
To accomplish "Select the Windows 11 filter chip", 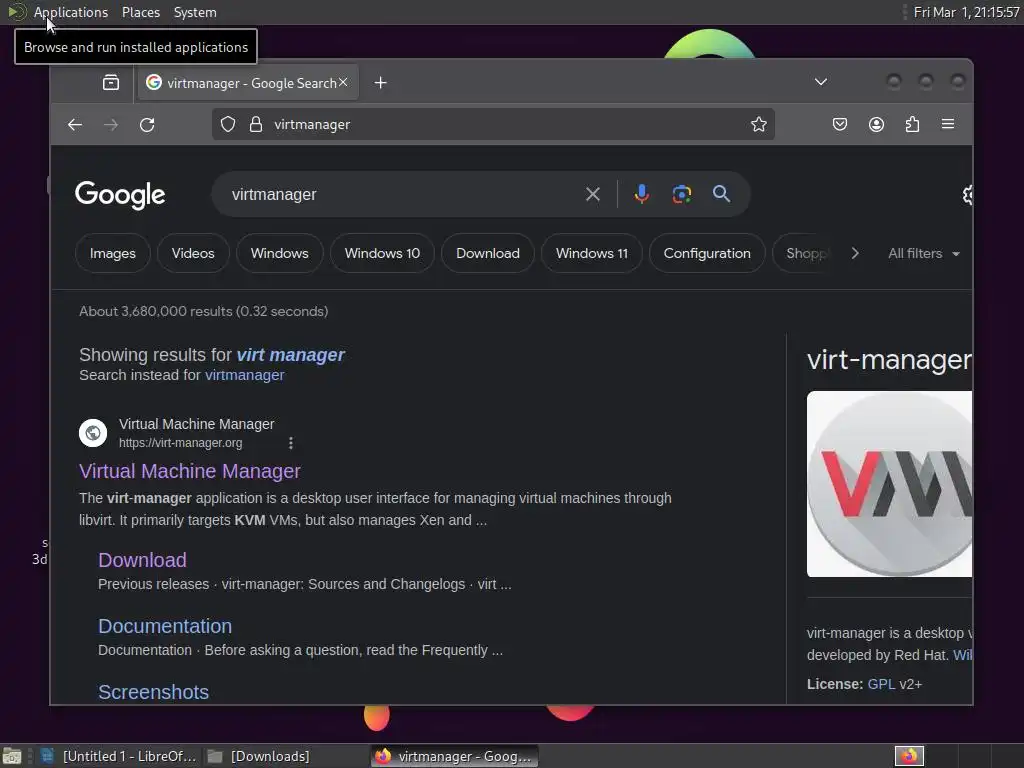I will [x=592, y=253].
